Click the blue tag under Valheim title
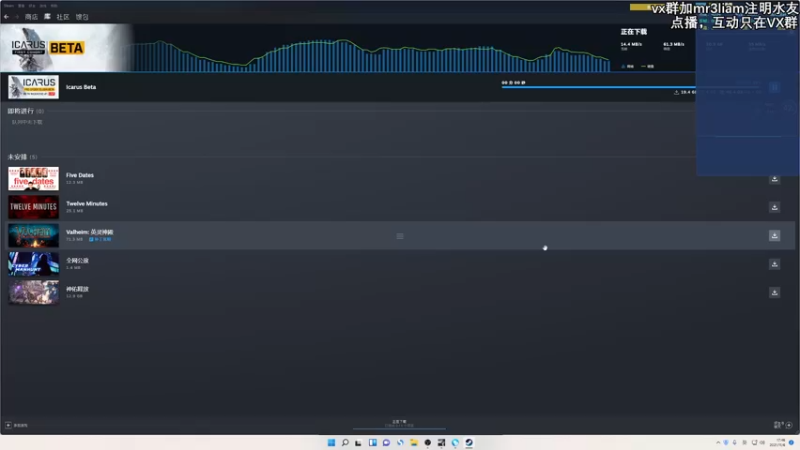Viewport: 800px width, 450px height. [100, 239]
